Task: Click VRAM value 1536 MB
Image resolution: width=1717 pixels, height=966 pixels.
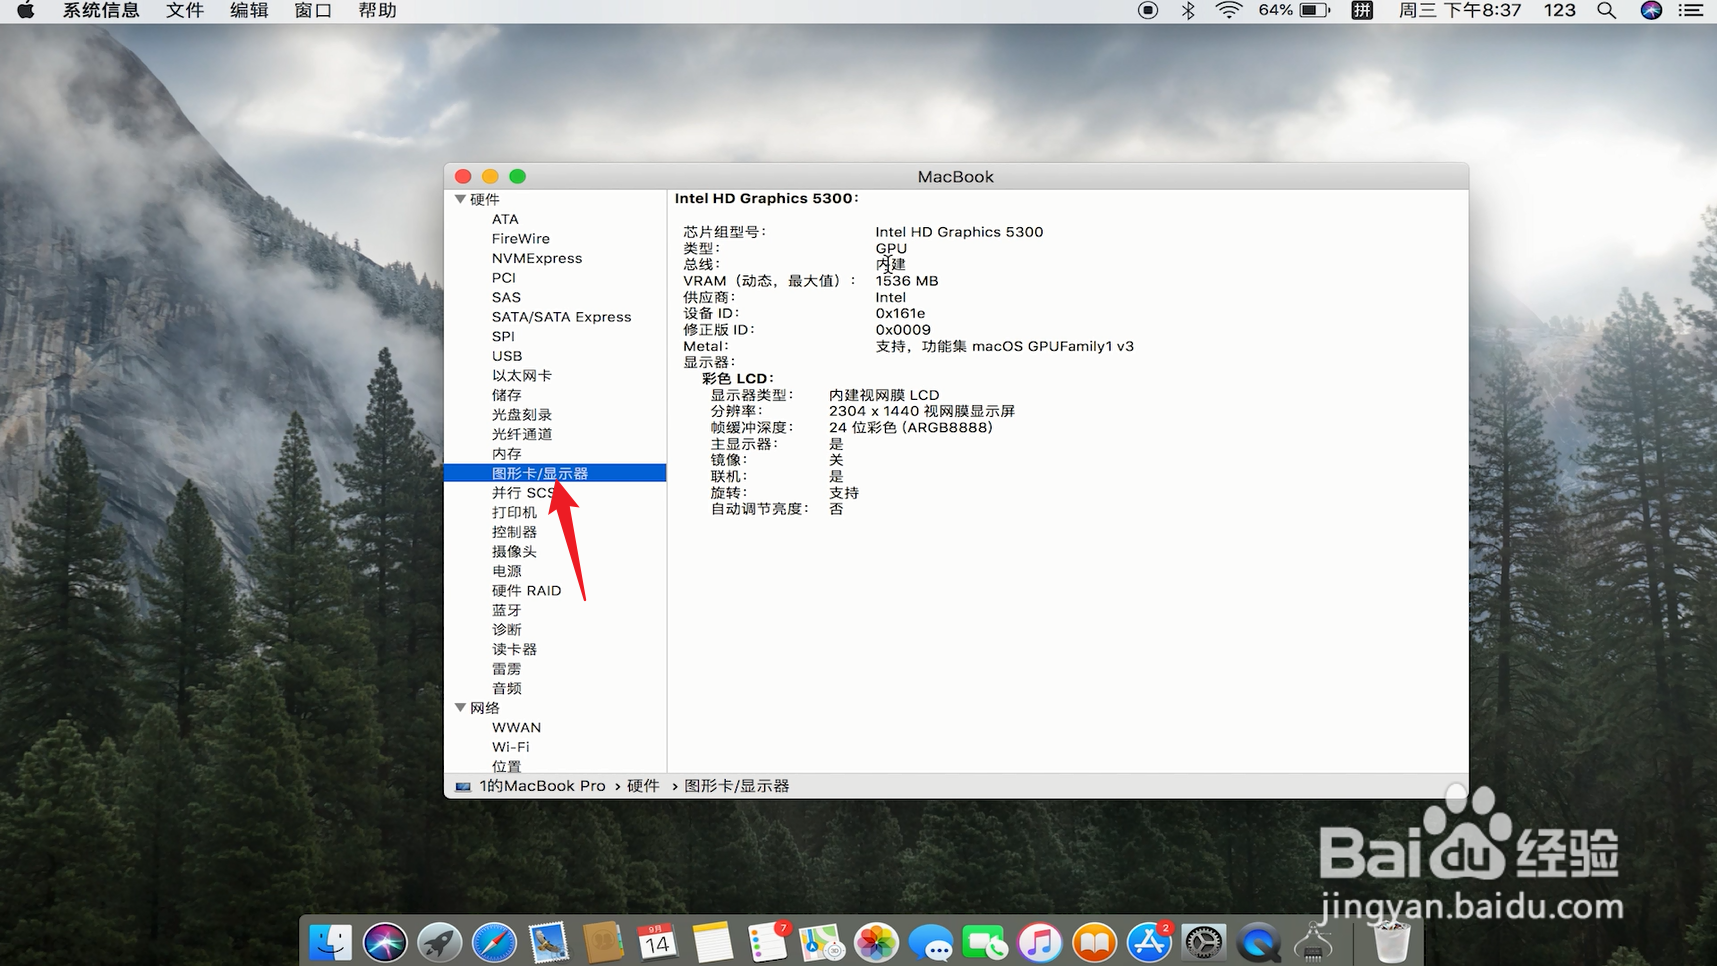Action: [906, 281]
